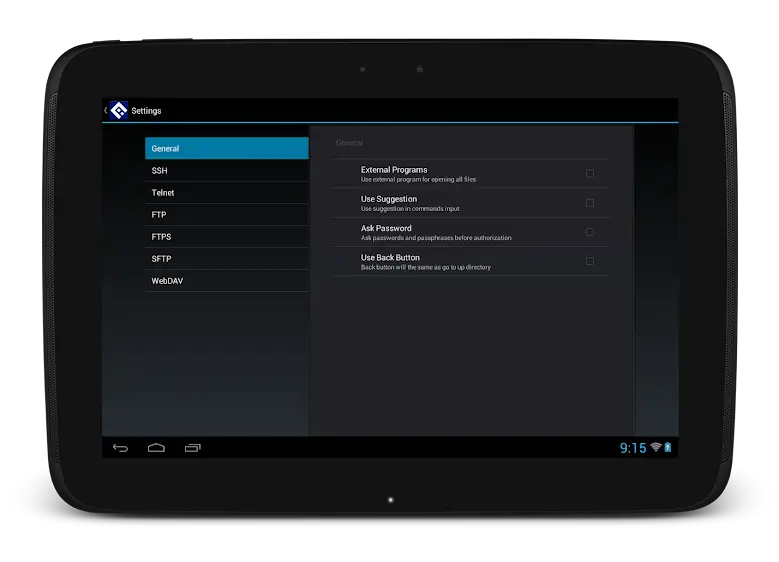Tap 'Ask passwords and passphrases before authorization'
This screenshot has width=779, height=562.
click(x=436, y=238)
